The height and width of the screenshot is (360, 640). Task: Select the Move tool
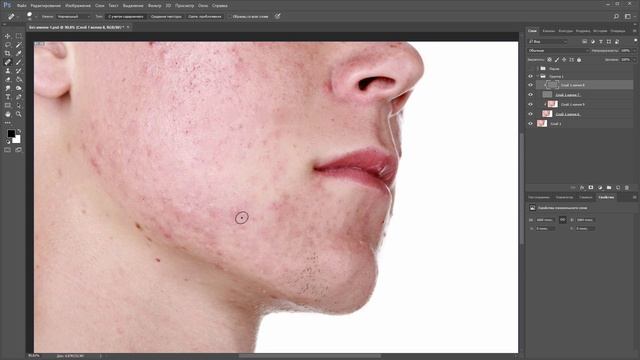click(7, 36)
